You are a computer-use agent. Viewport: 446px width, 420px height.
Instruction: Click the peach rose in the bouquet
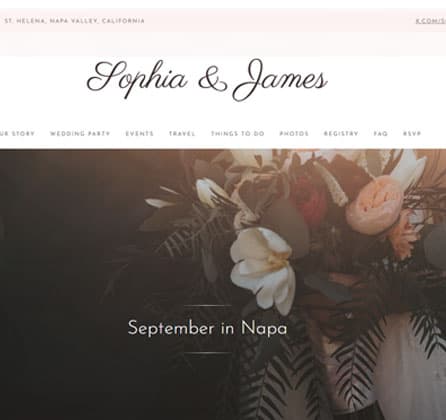tap(375, 205)
